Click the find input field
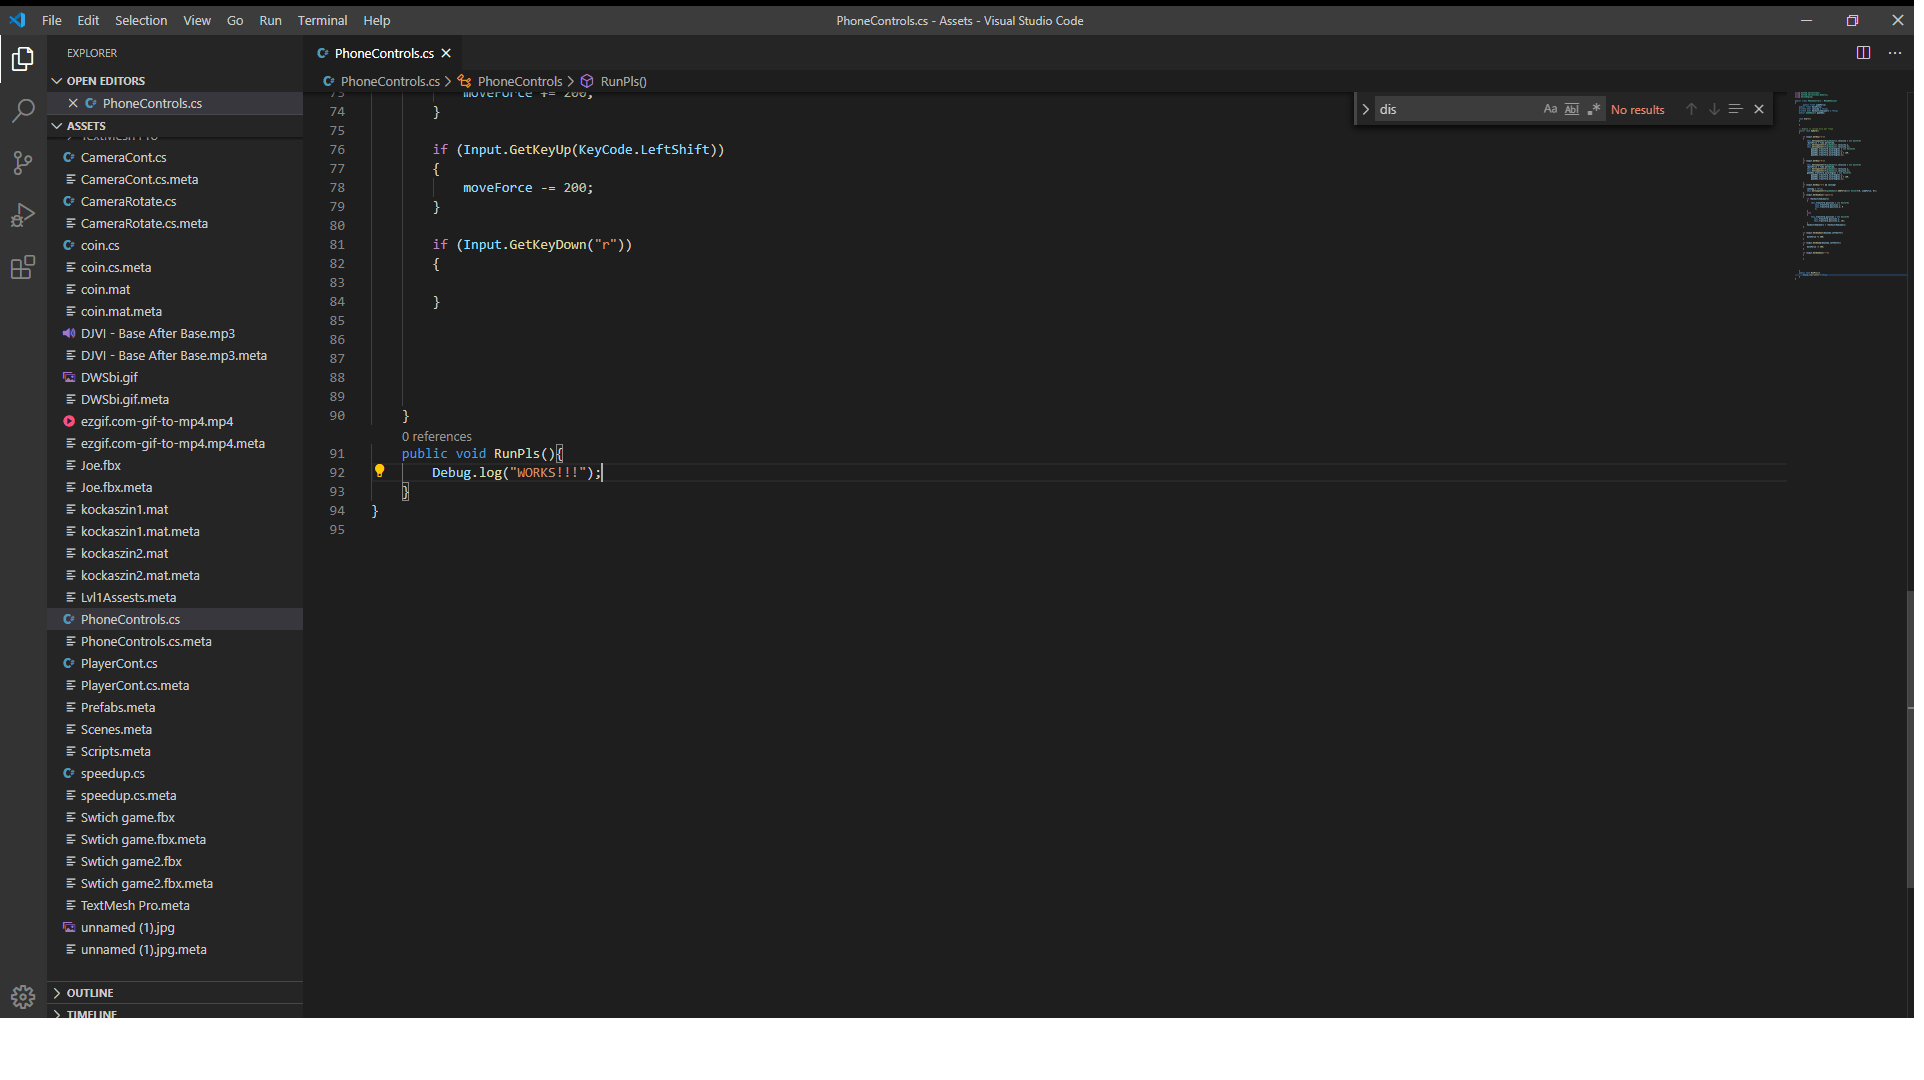Viewport: 1924px width, 1080px height. tap(1455, 109)
